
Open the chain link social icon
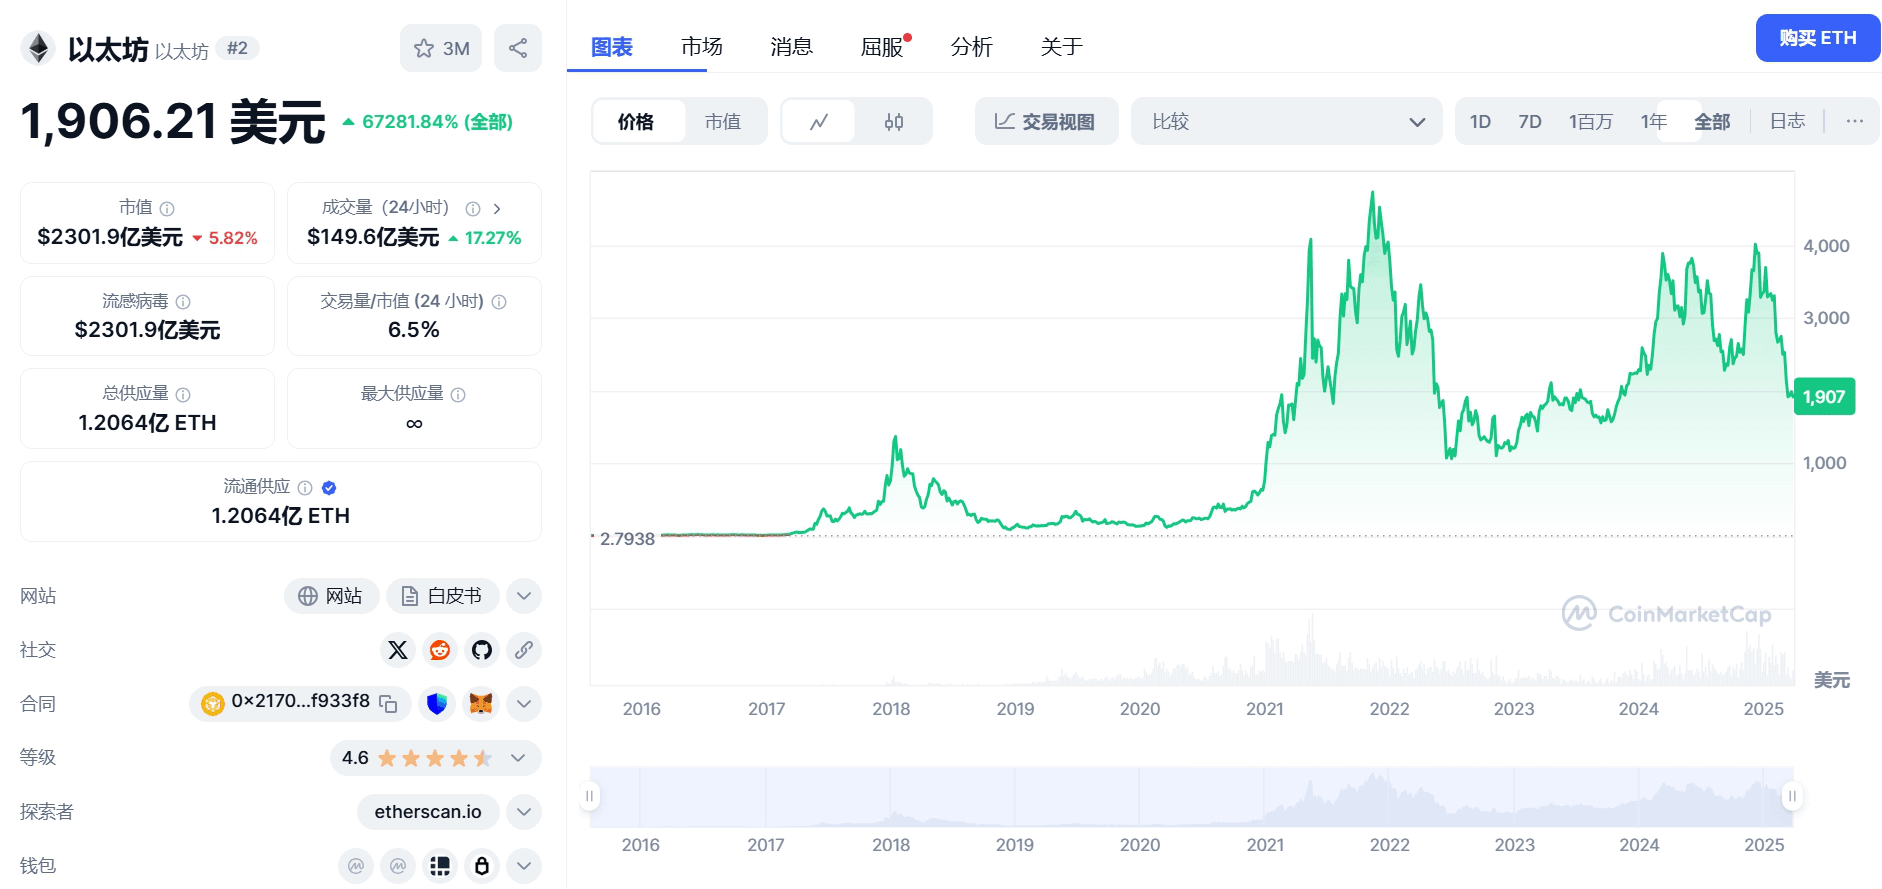pyautogui.click(x=524, y=650)
